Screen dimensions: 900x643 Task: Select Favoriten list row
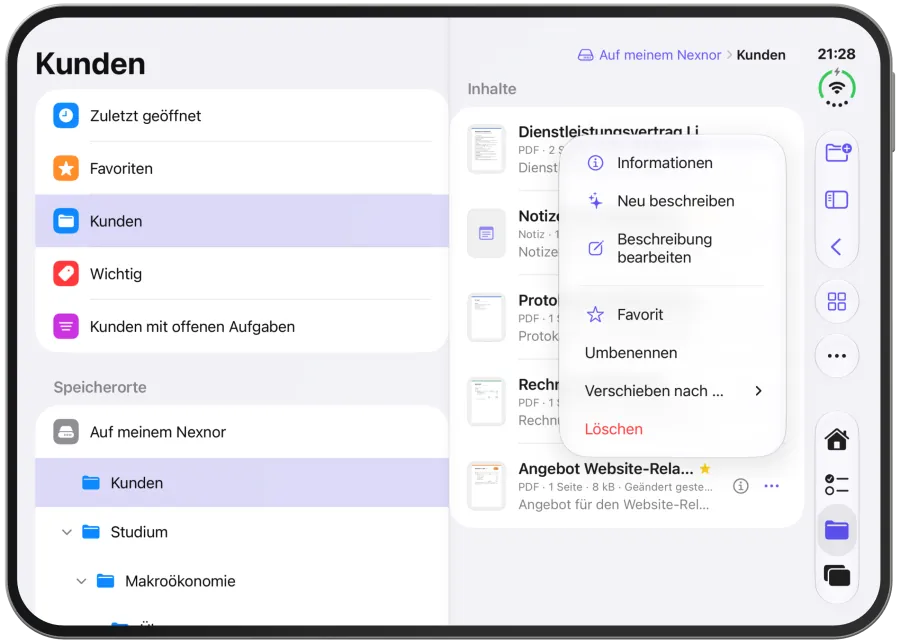click(x=242, y=168)
